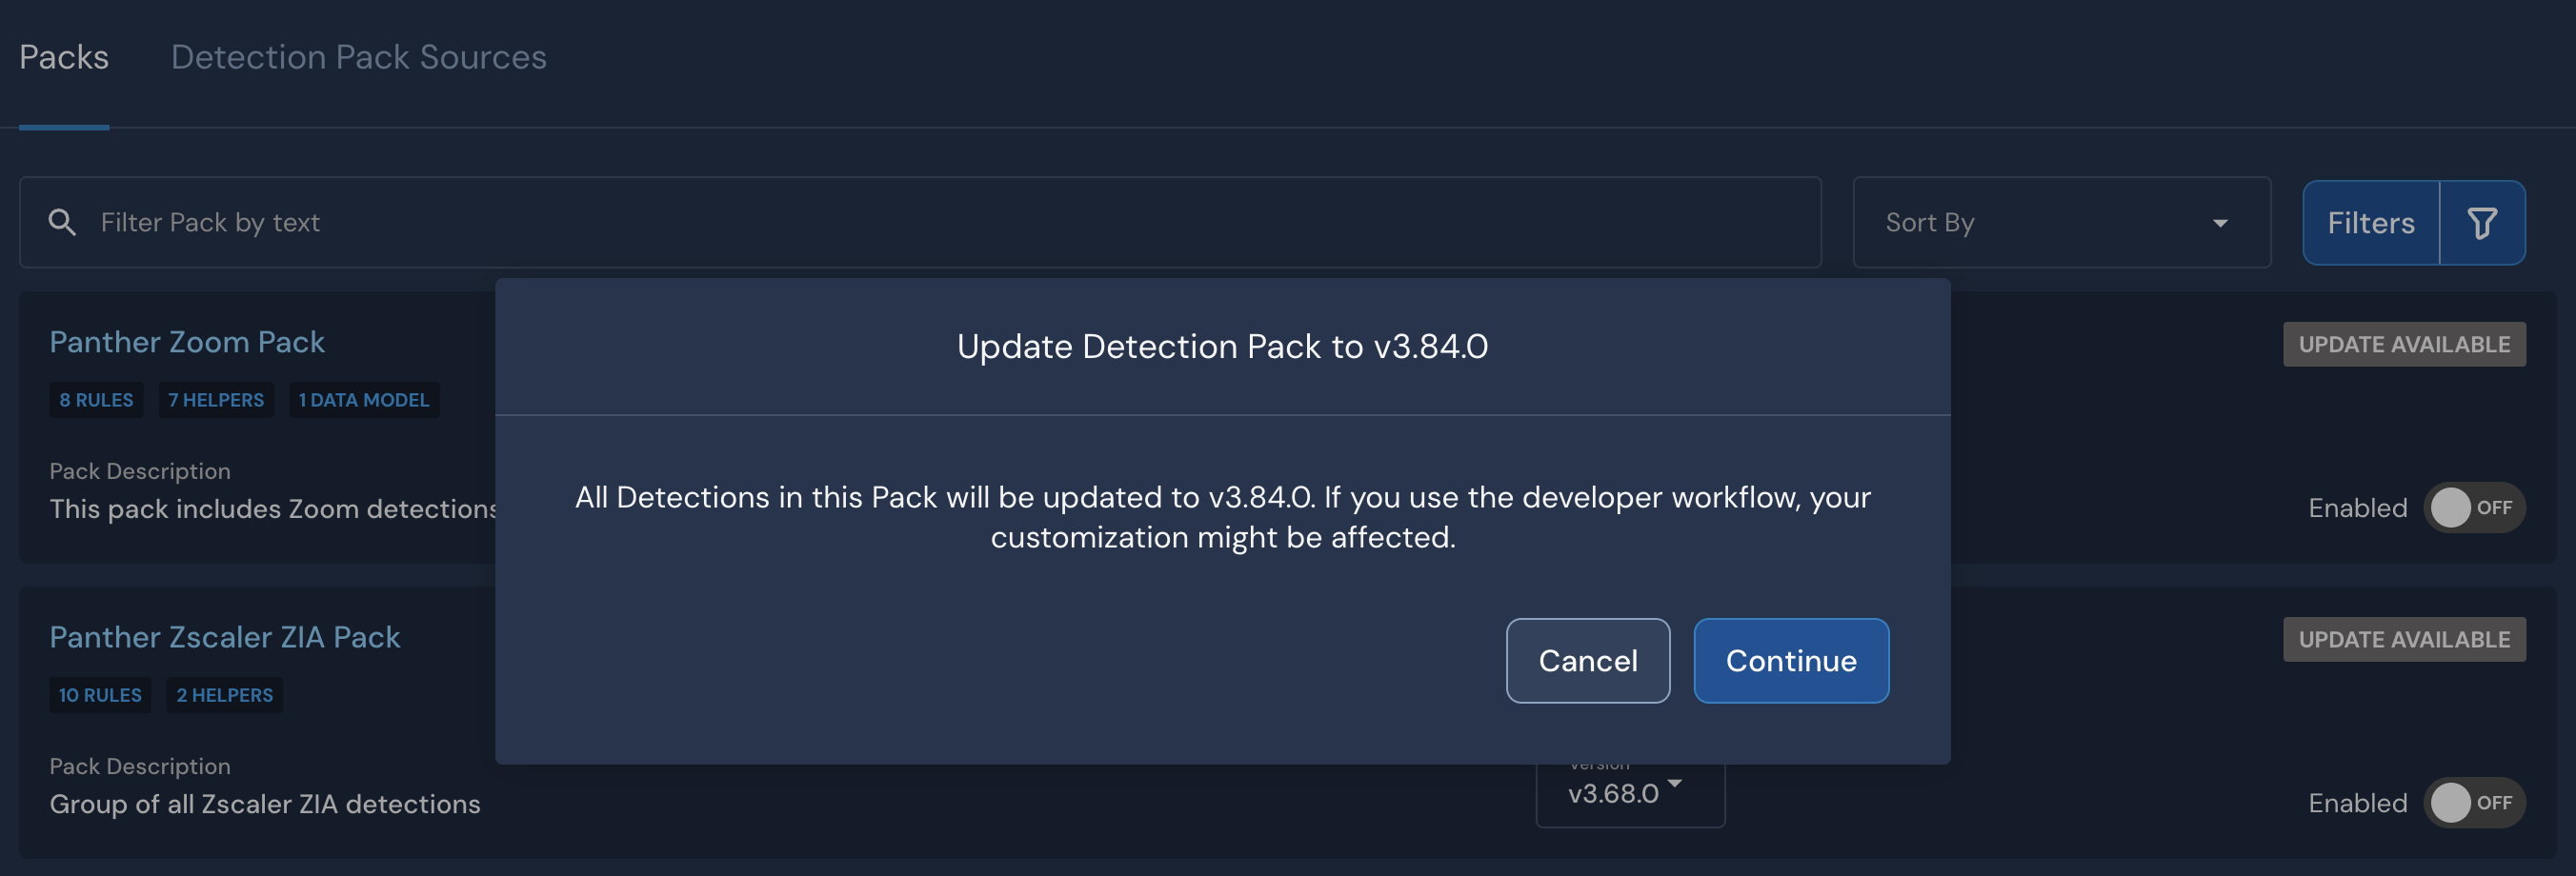Toggle the Enabled switch for Panther Zoom Pack
The width and height of the screenshot is (2576, 876).
pyautogui.click(x=2474, y=507)
